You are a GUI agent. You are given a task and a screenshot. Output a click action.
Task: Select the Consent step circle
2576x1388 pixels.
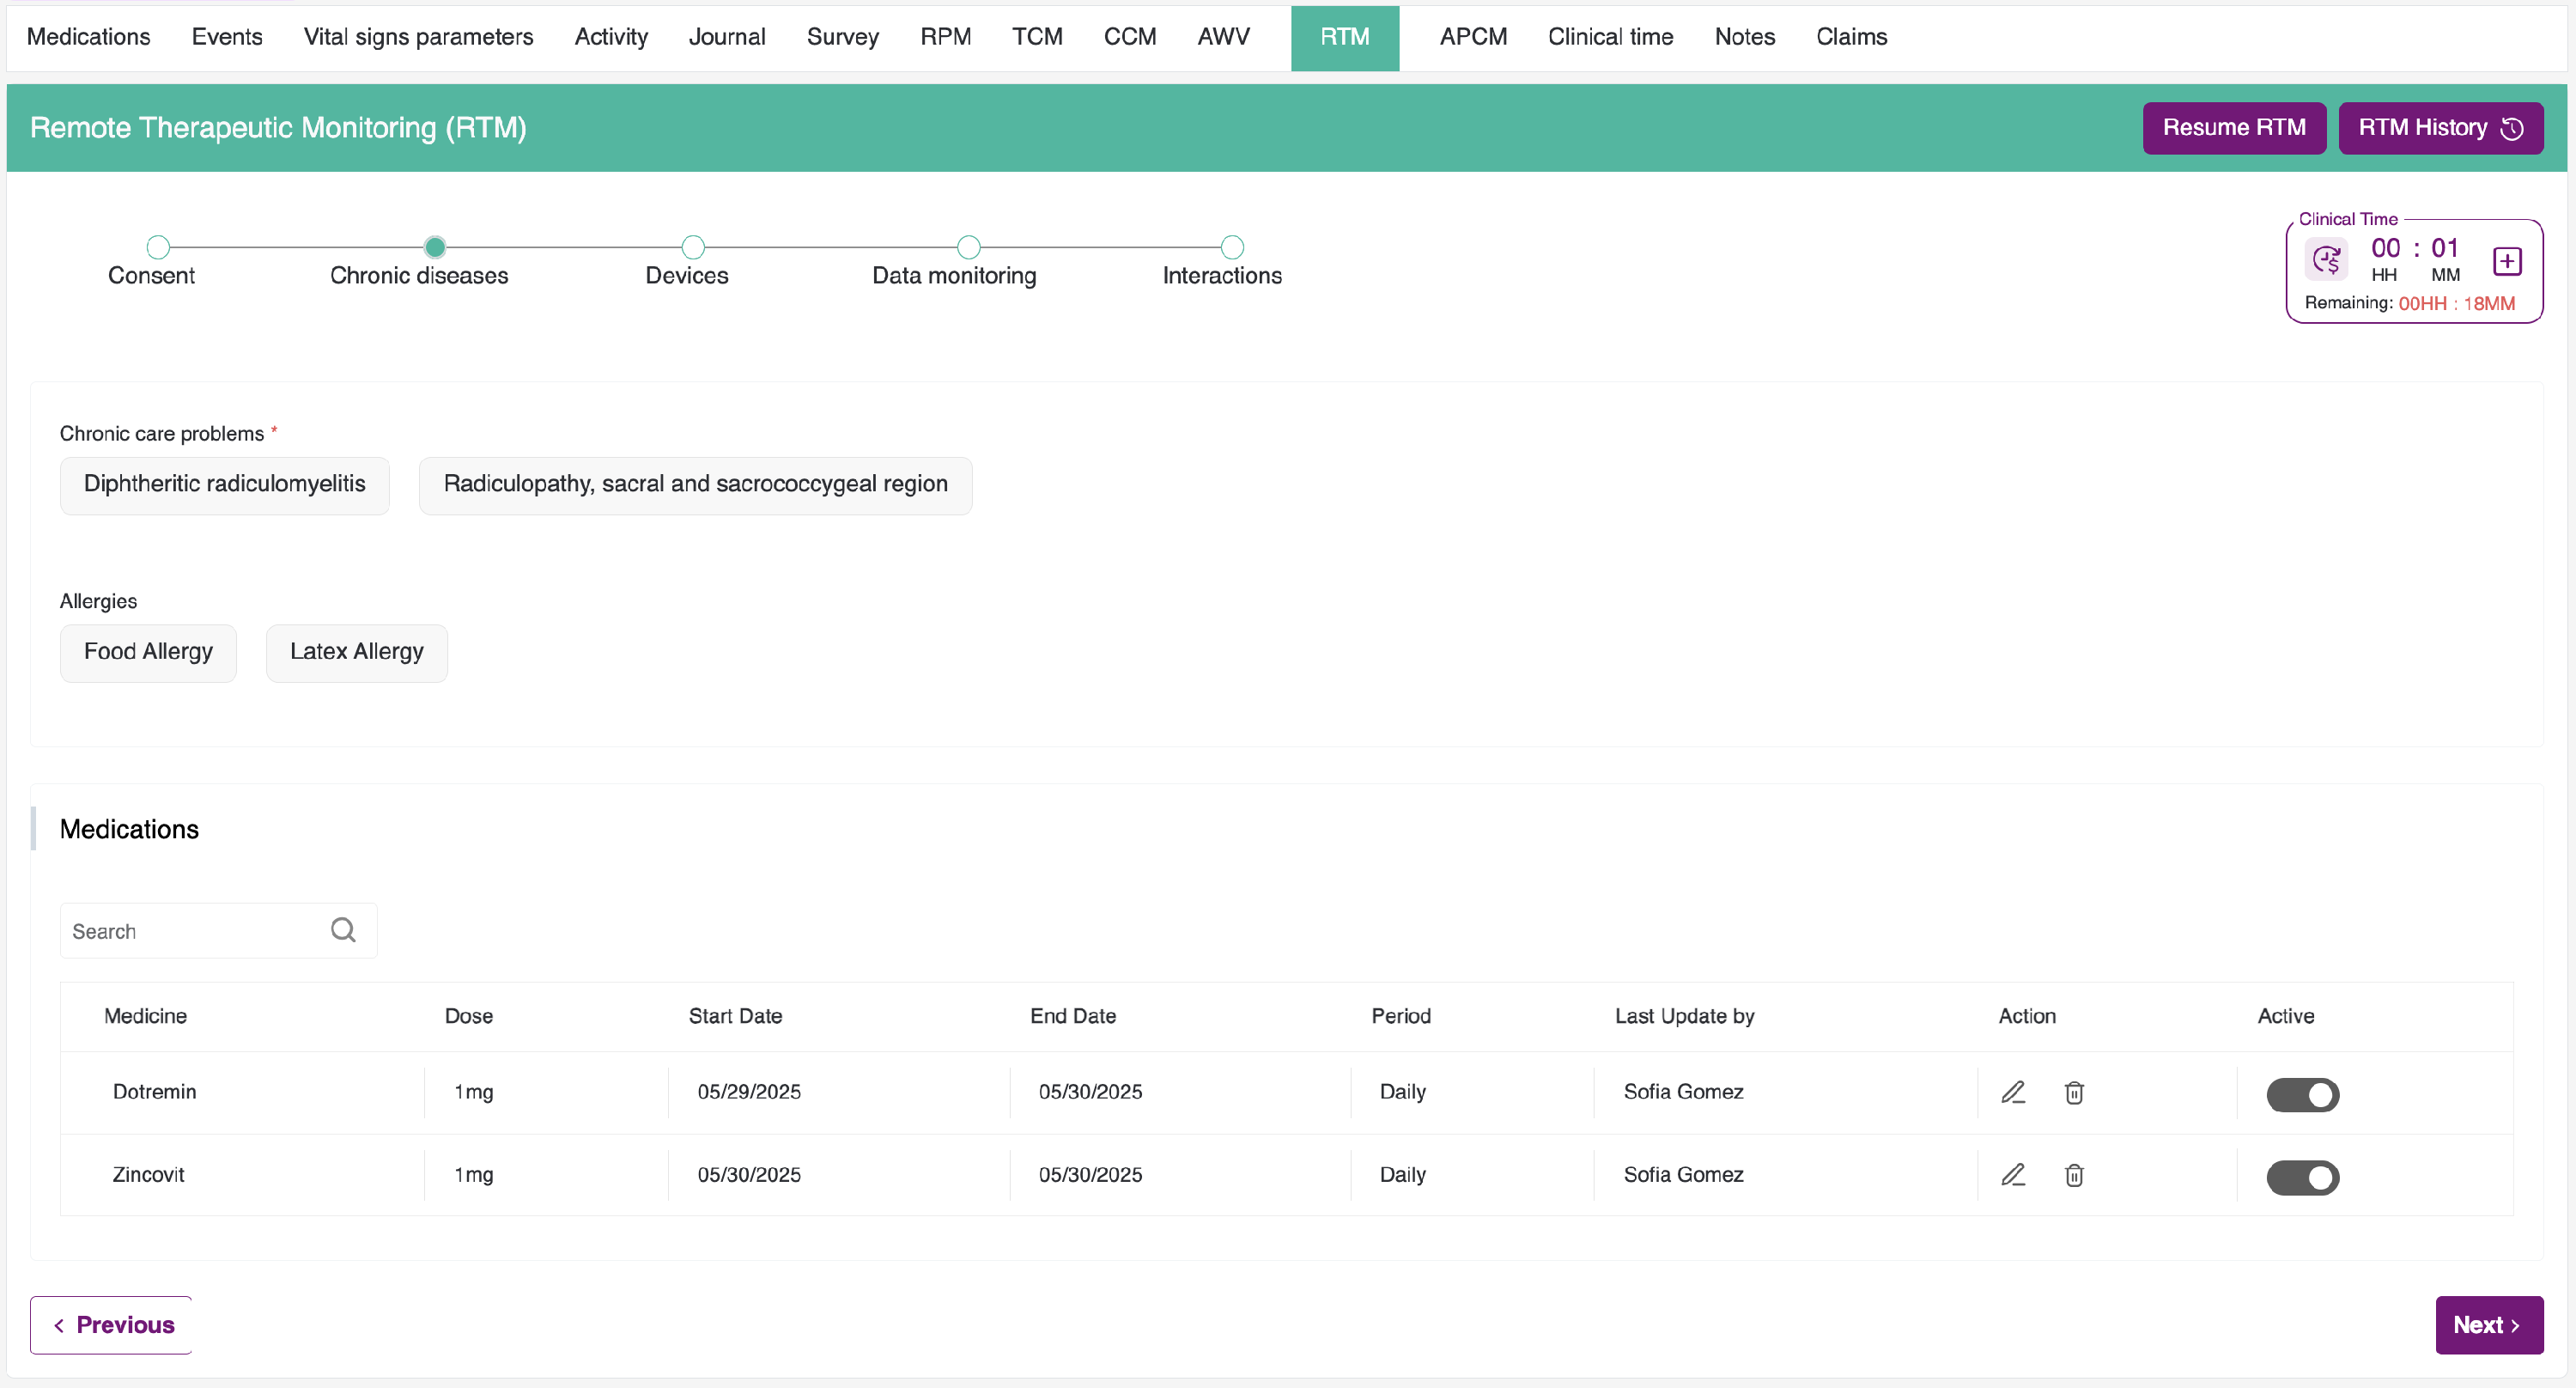click(158, 247)
